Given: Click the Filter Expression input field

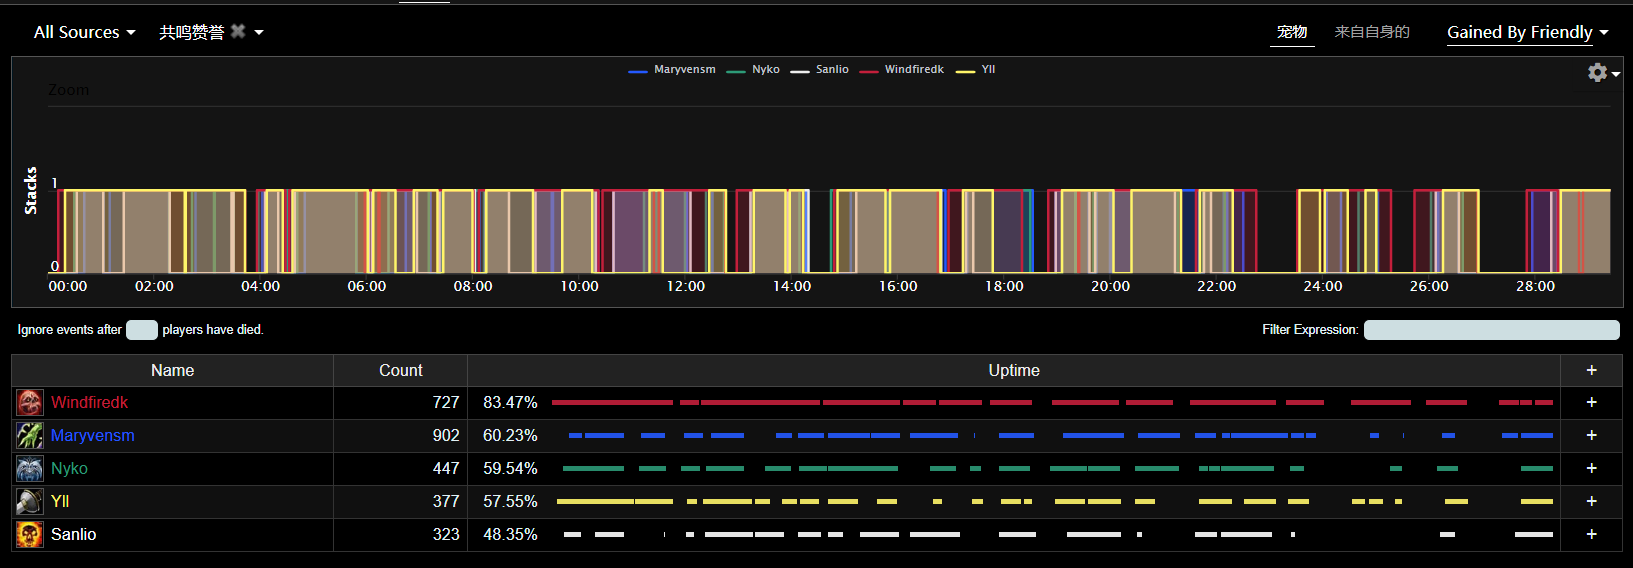Looking at the screenshot, I should (x=1491, y=330).
